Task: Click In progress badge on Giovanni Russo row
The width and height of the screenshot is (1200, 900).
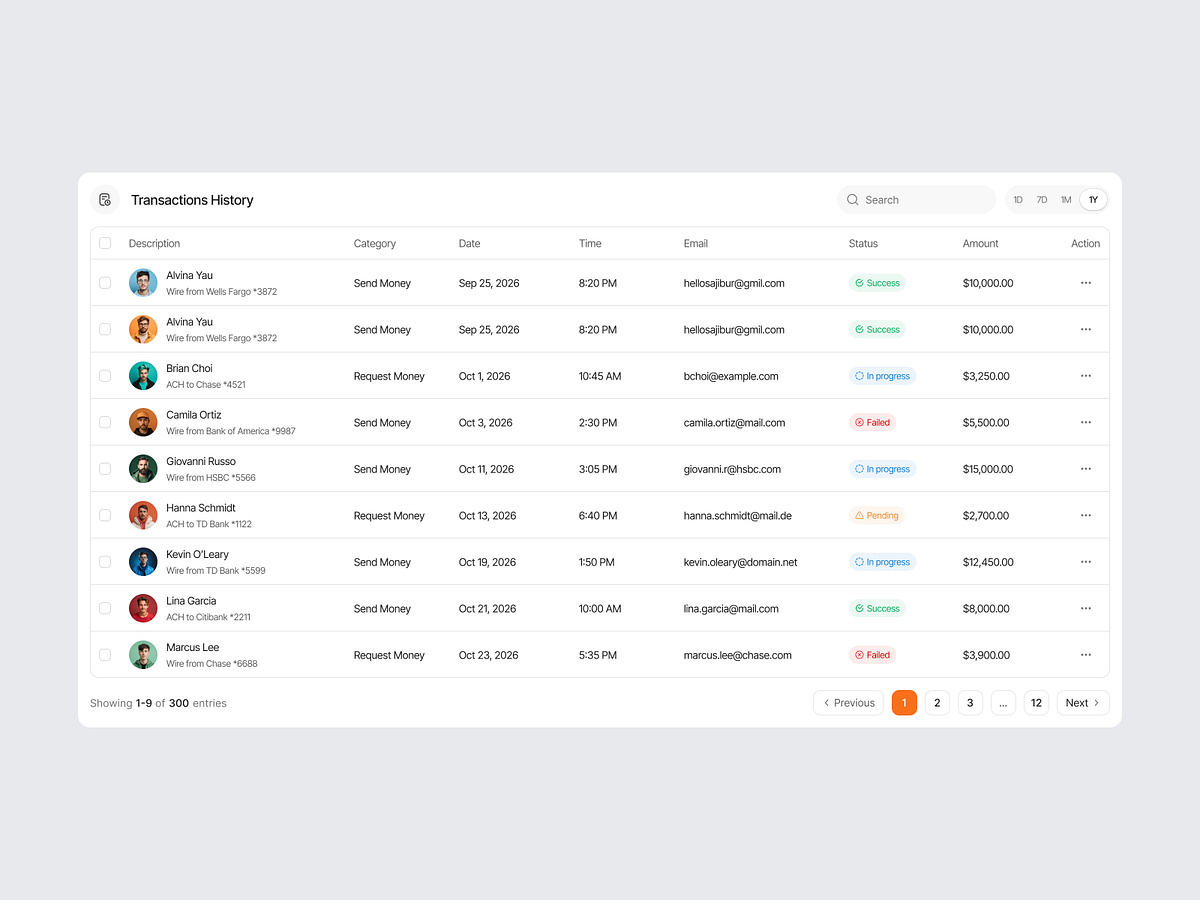Action: tap(882, 469)
